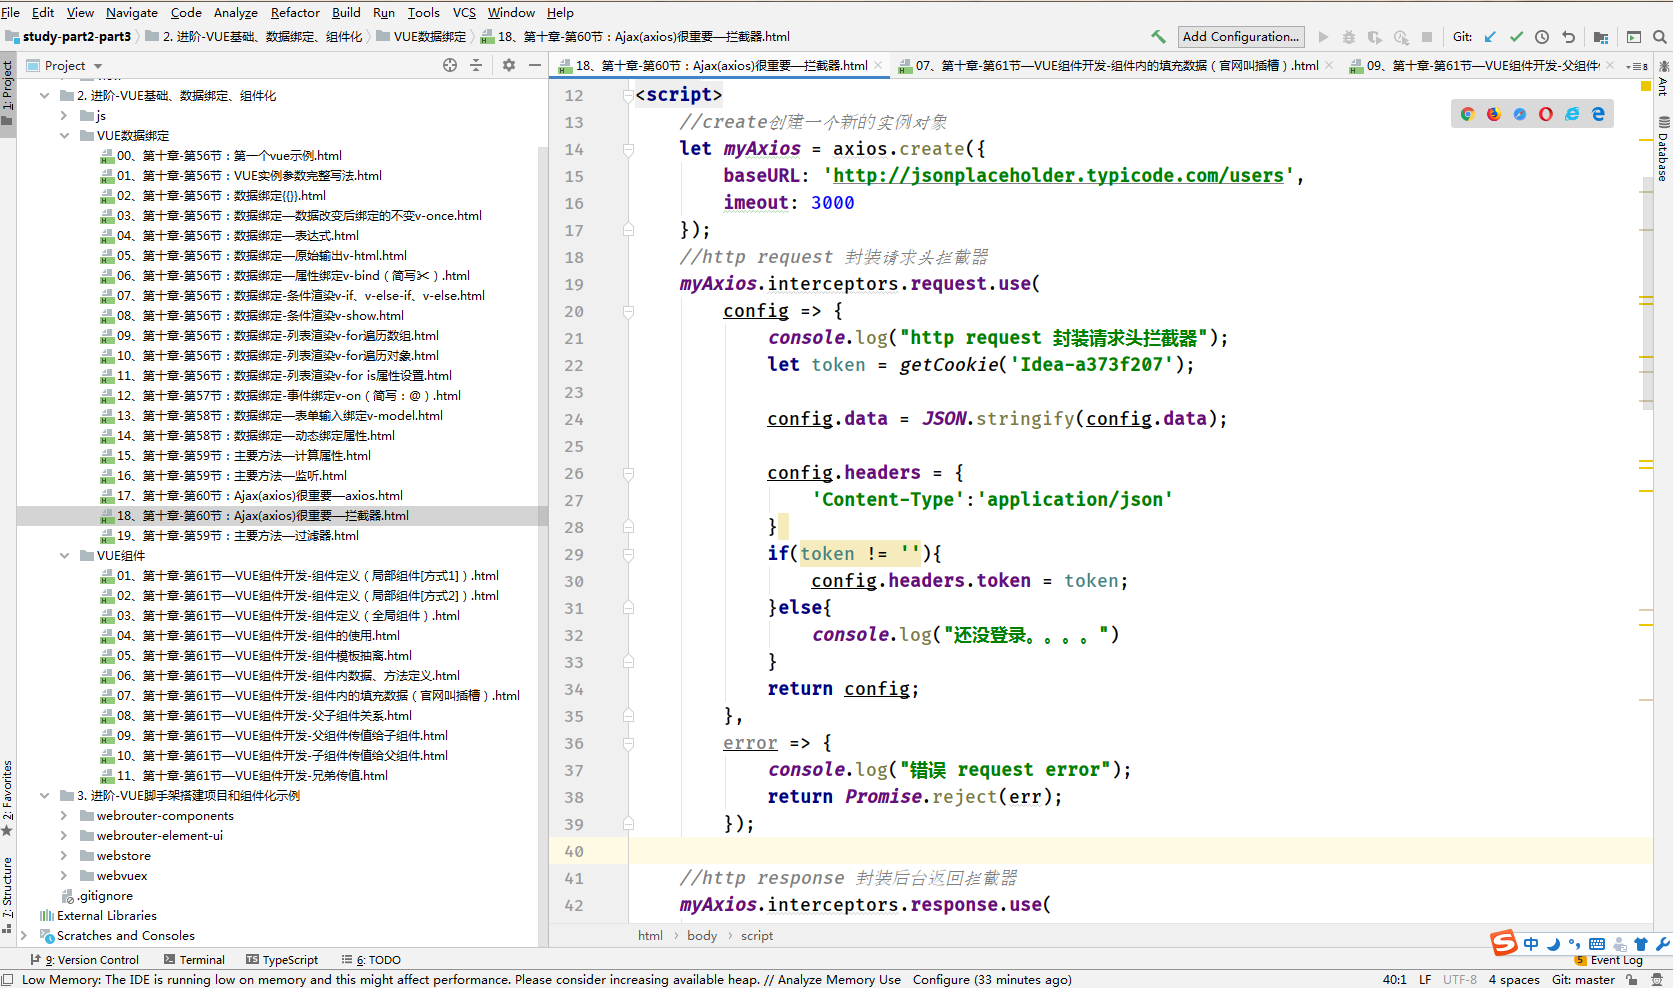Toggle the Favorites tool window side tab
Viewport: 1673px width, 988px height.
[7, 798]
